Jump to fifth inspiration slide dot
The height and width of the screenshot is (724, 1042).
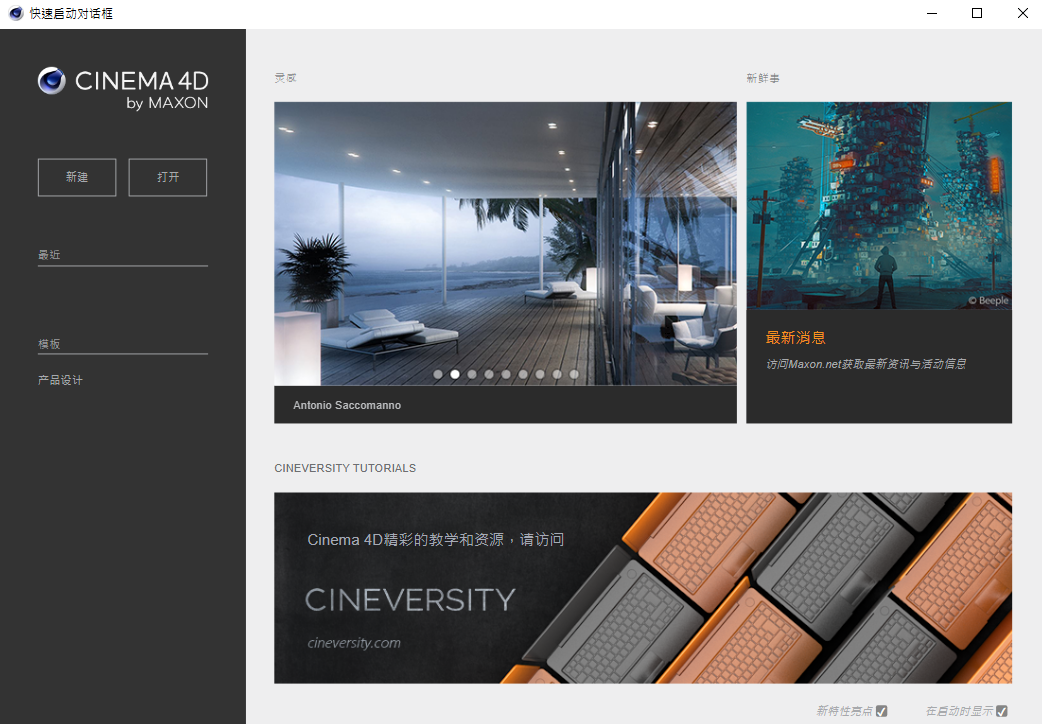click(506, 374)
